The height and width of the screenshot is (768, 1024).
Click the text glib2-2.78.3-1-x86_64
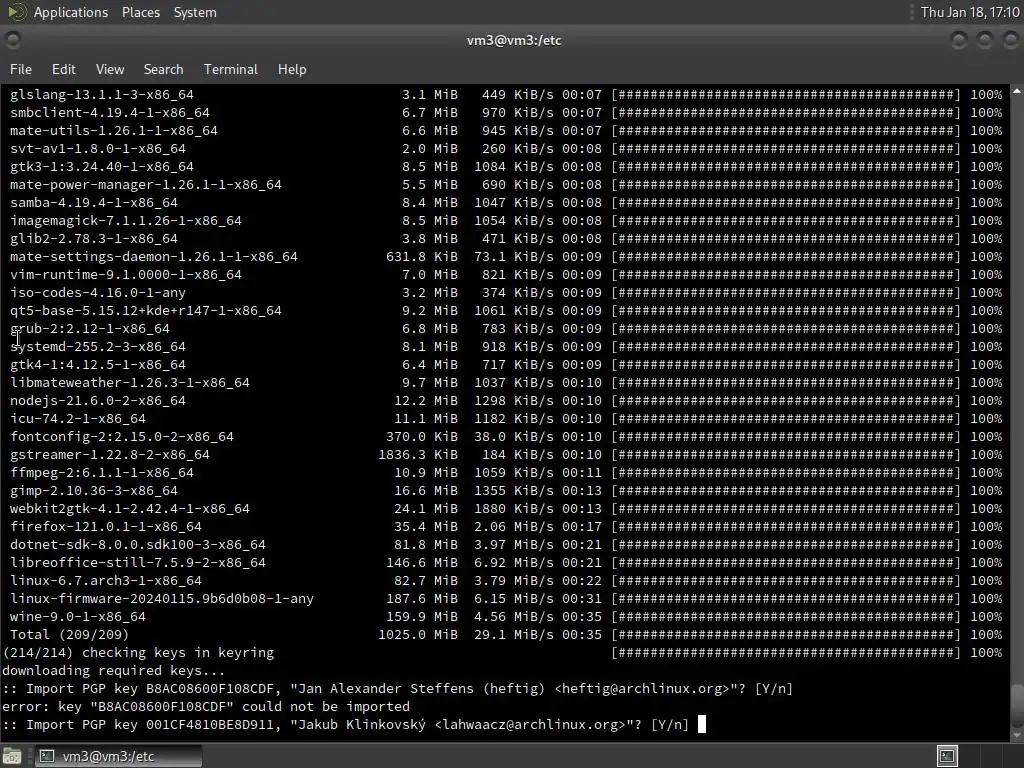coord(94,238)
